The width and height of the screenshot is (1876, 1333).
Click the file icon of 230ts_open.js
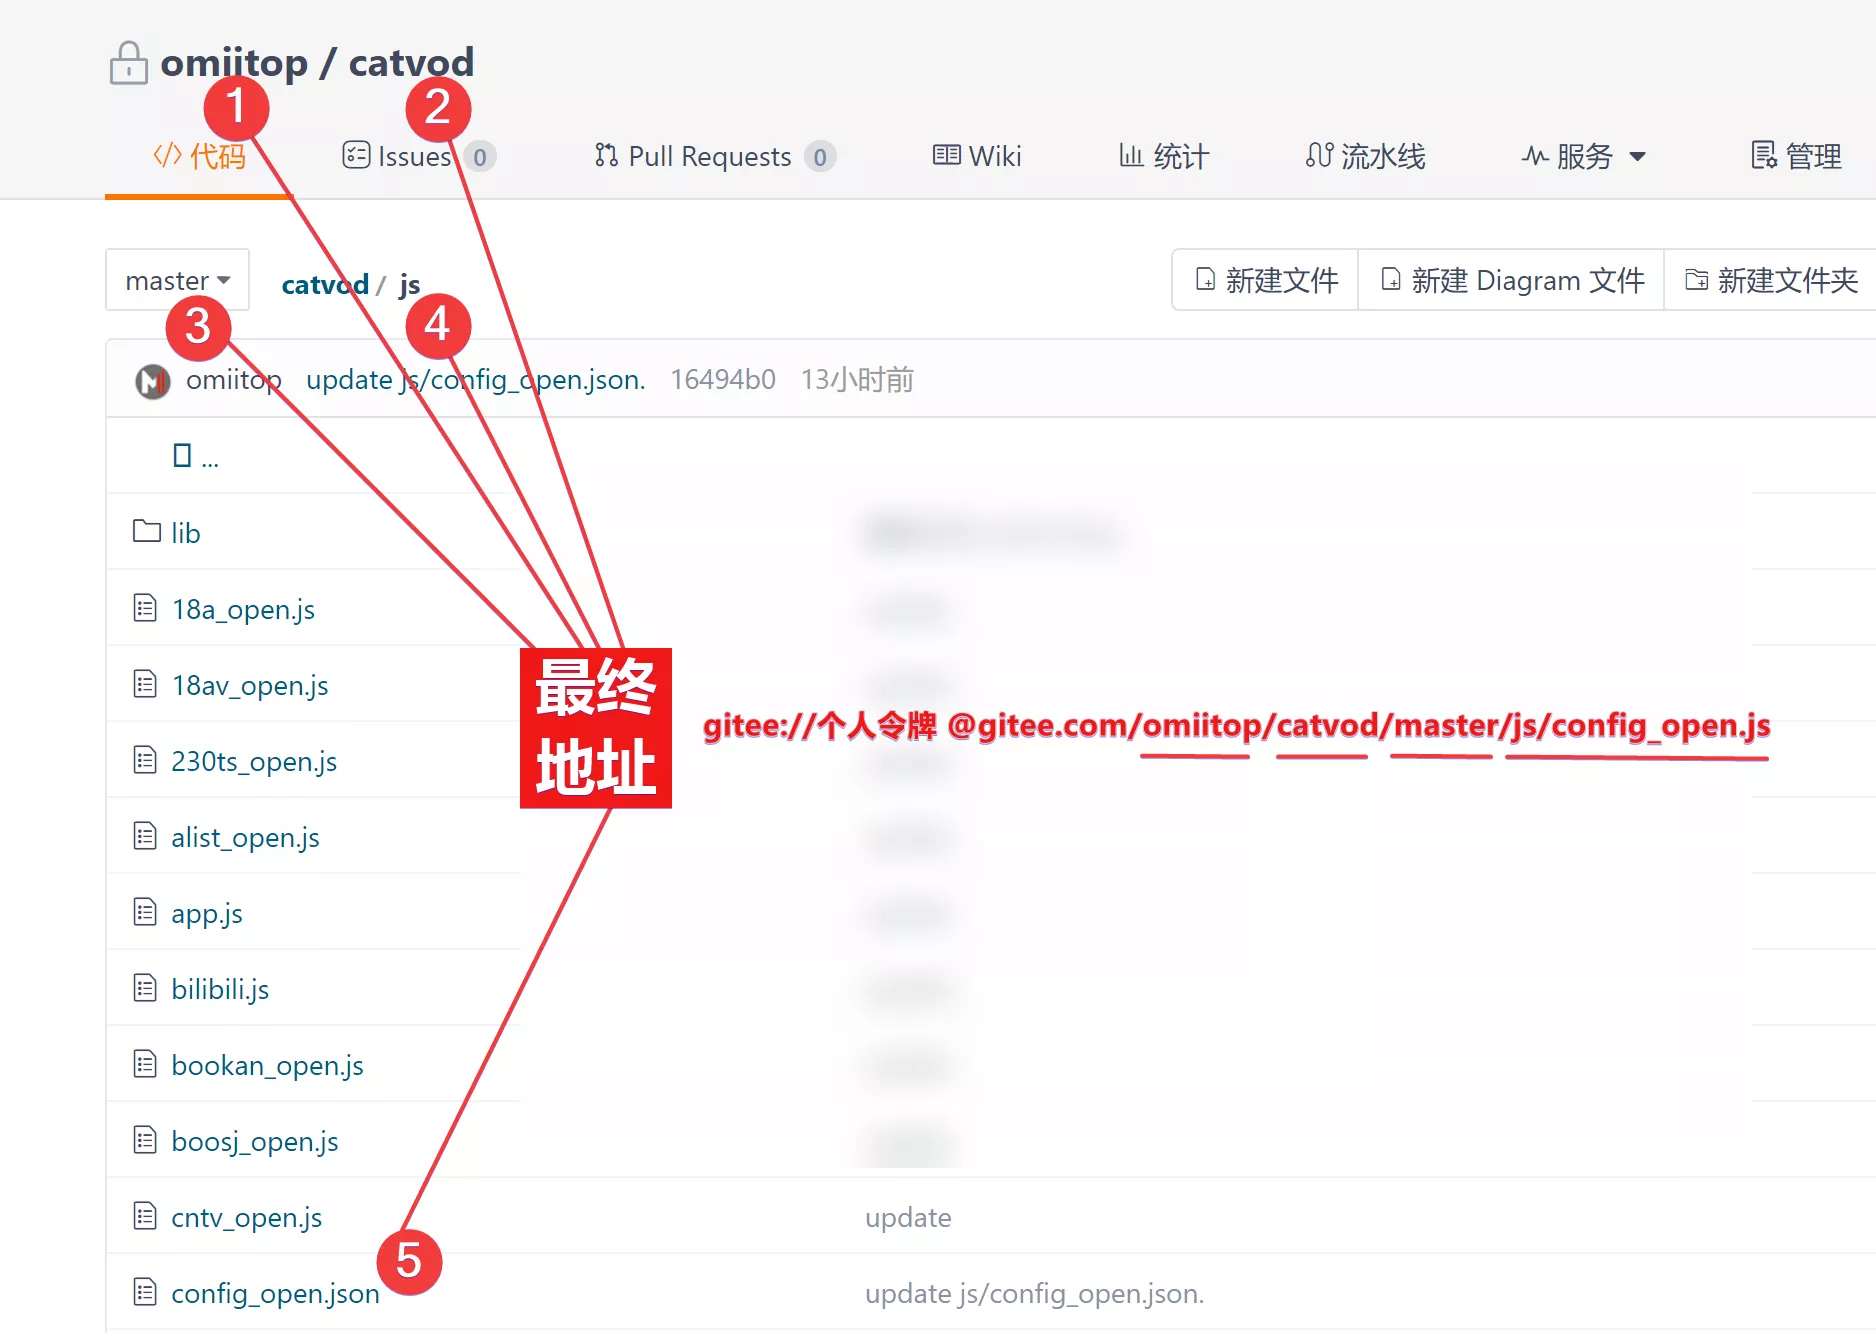click(x=145, y=760)
